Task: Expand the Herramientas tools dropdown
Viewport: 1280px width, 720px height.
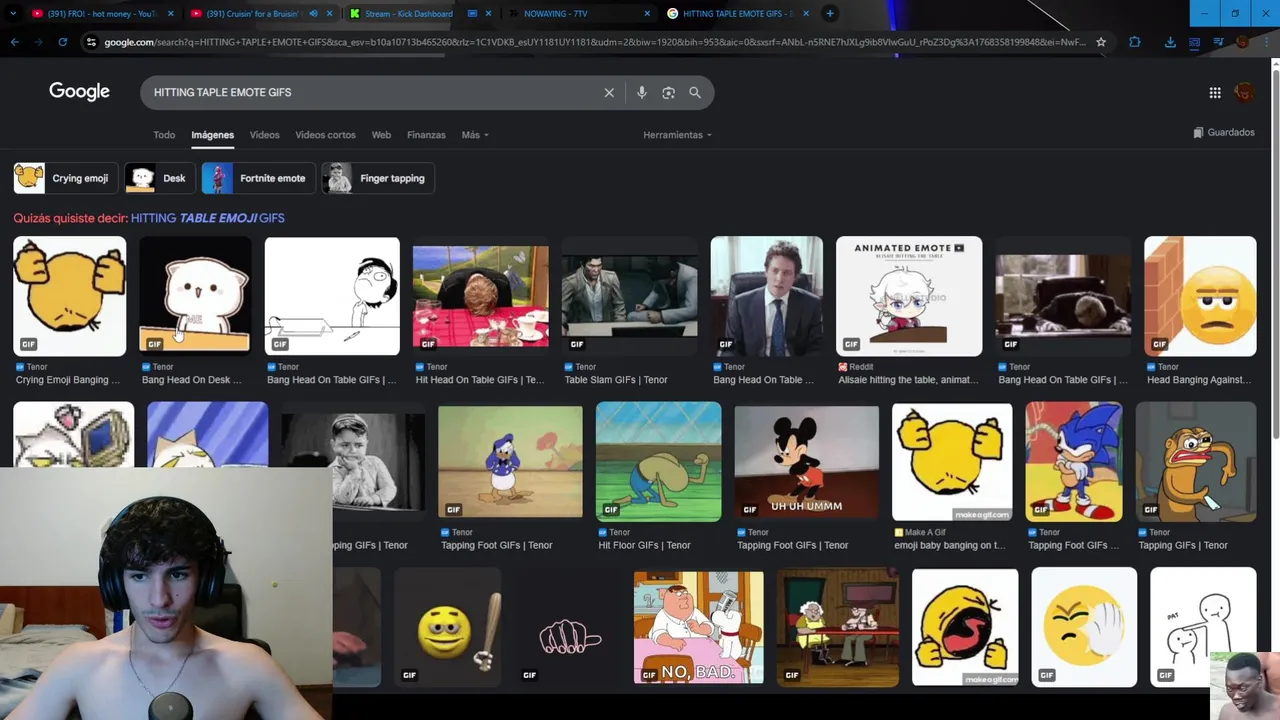Action: (677, 135)
